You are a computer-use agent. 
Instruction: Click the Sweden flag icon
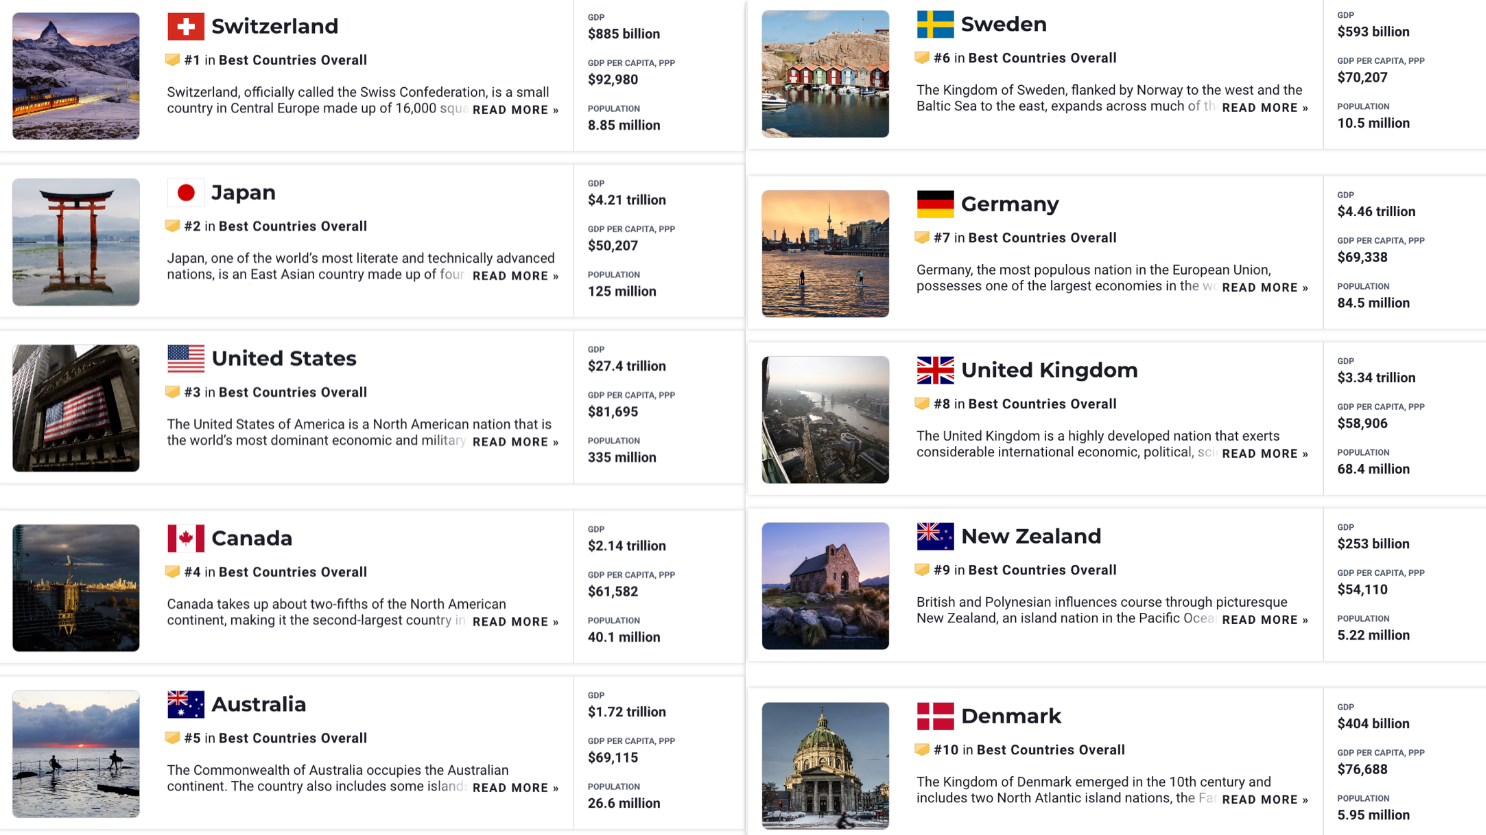click(x=935, y=25)
